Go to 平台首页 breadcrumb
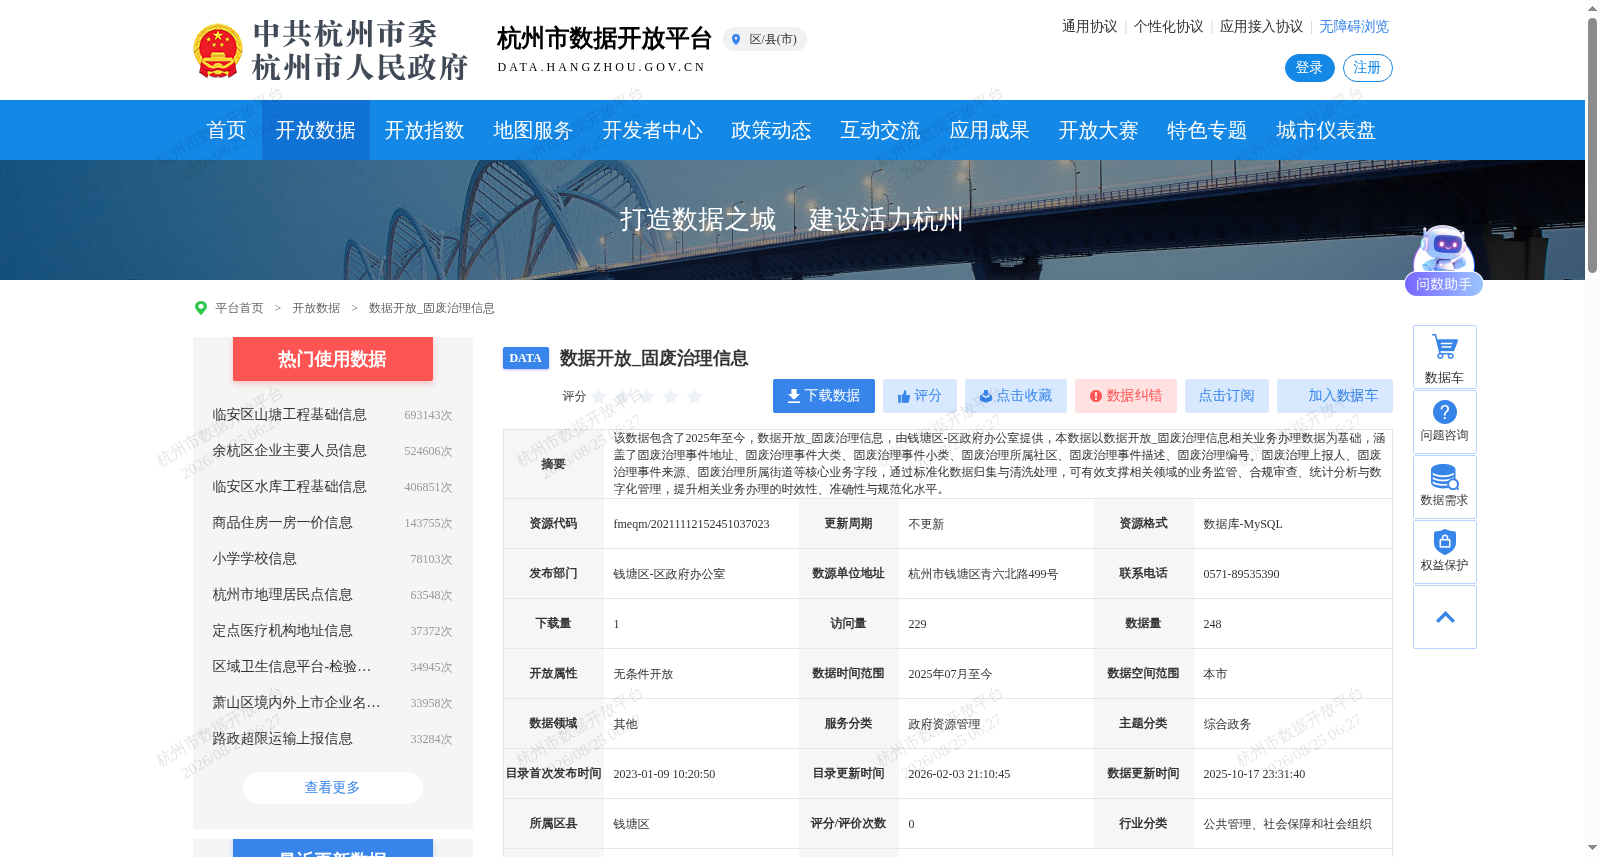This screenshot has height=857, width=1600. tap(240, 308)
